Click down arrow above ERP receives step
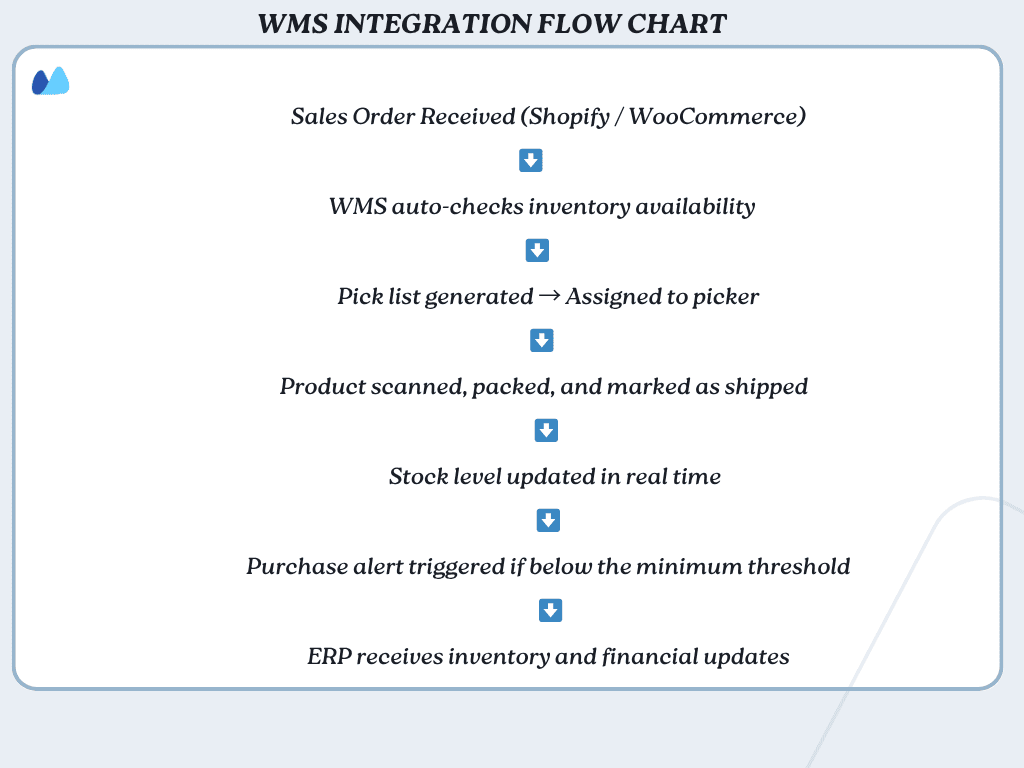The image size is (1024, 768). coord(550,610)
